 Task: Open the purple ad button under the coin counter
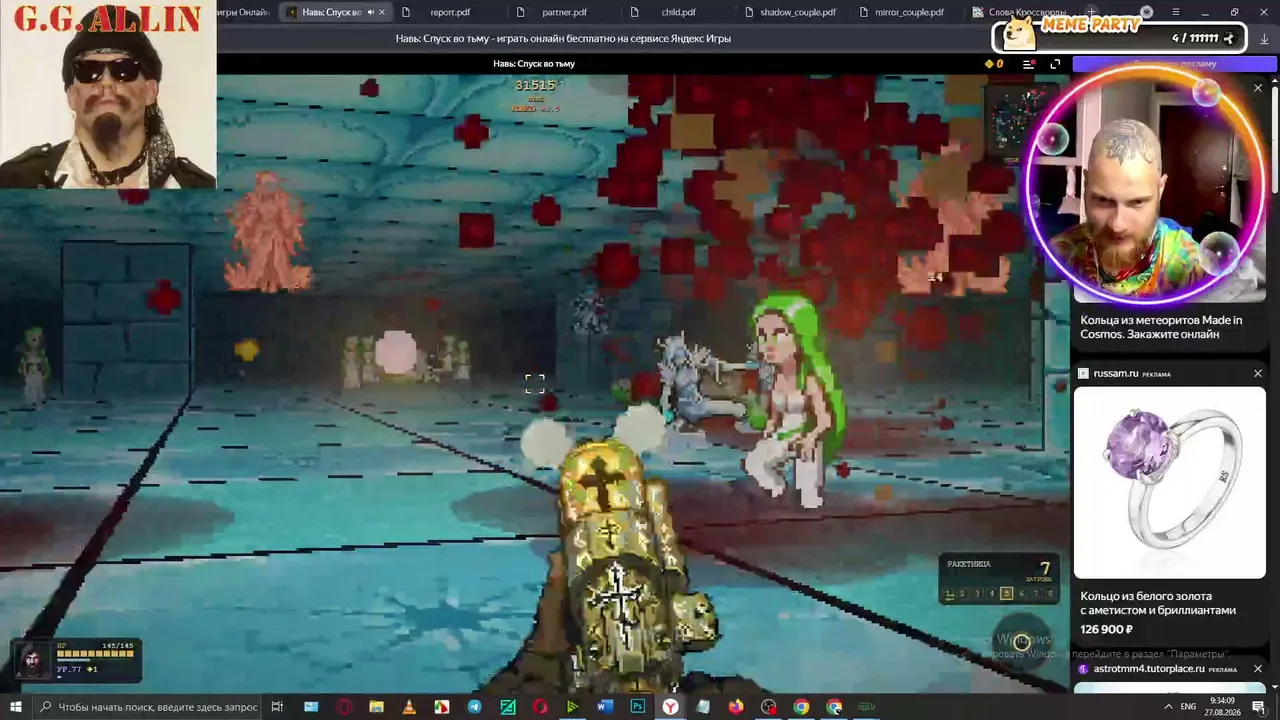tap(1174, 64)
